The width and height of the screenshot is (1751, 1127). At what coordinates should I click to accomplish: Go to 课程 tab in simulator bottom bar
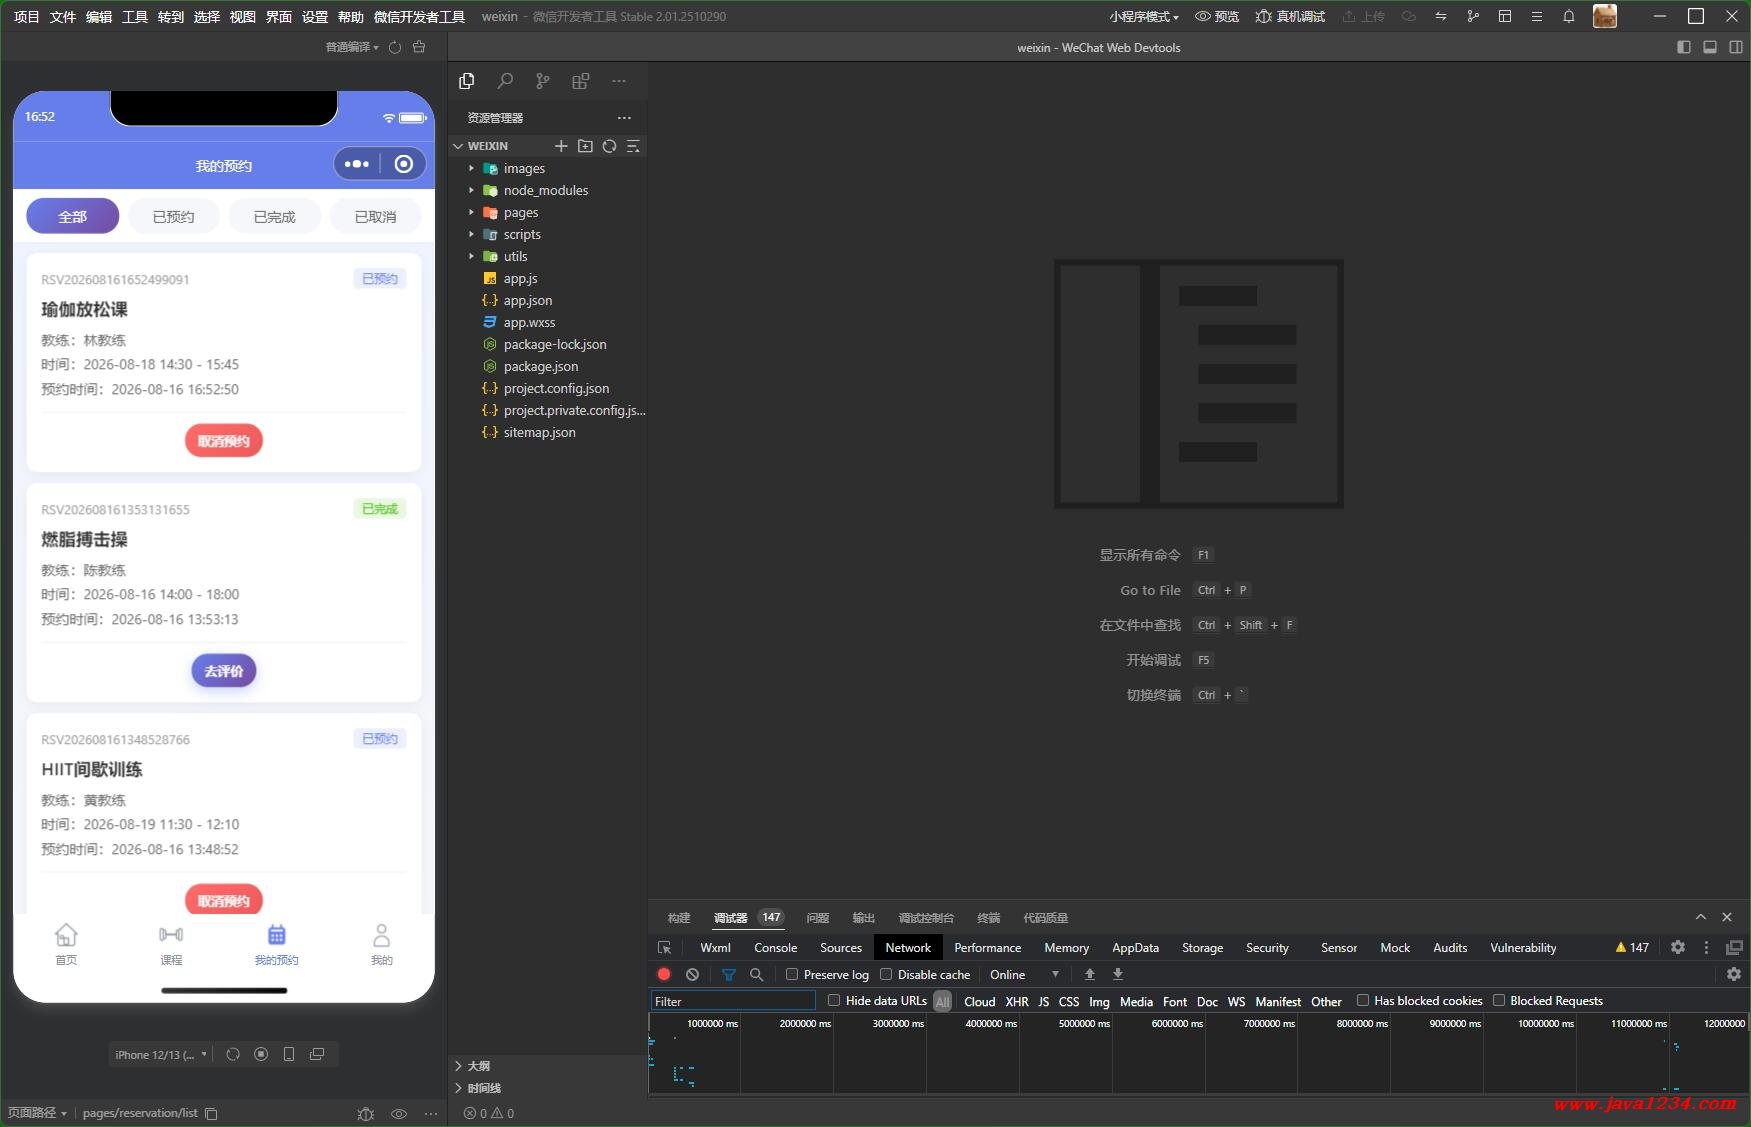click(x=171, y=944)
